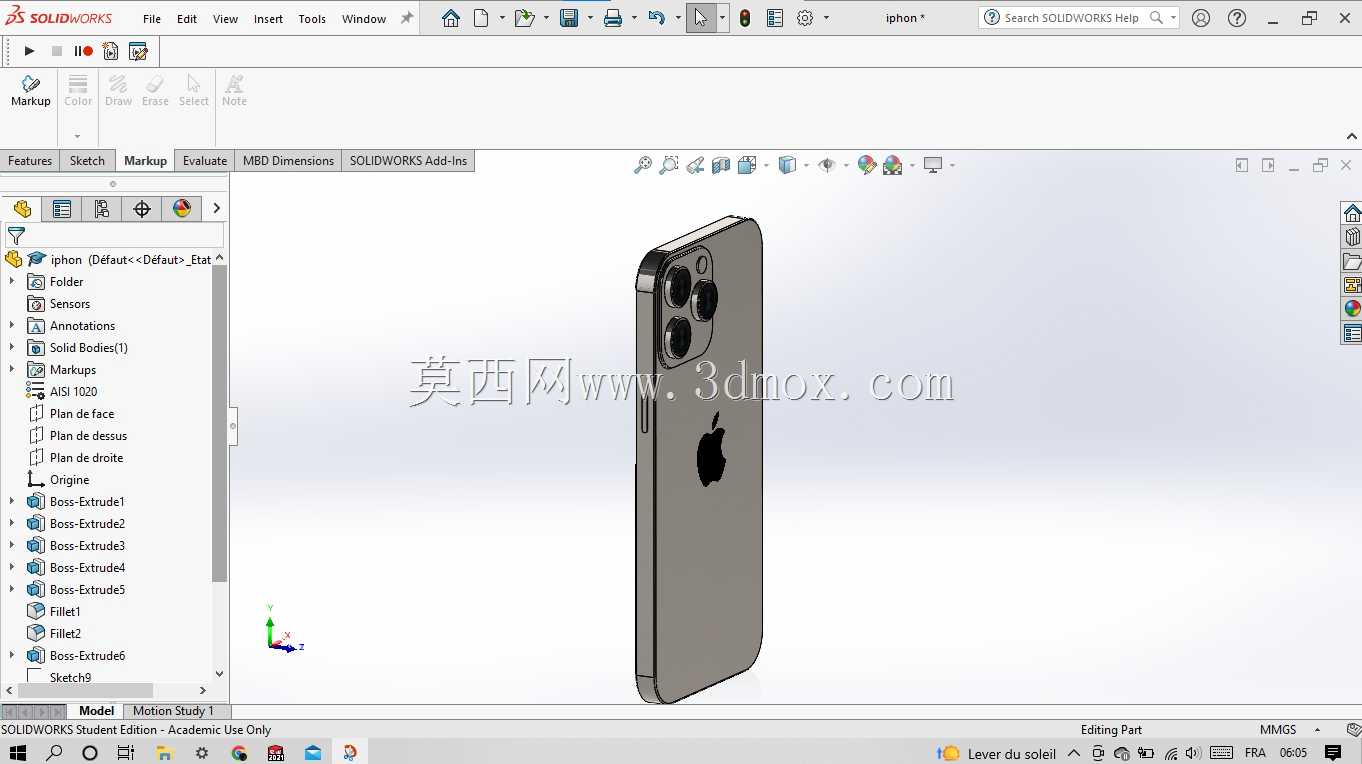Screen dimensions: 1362x764
Task: Expand the Annotations node
Action: pos(12,325)
